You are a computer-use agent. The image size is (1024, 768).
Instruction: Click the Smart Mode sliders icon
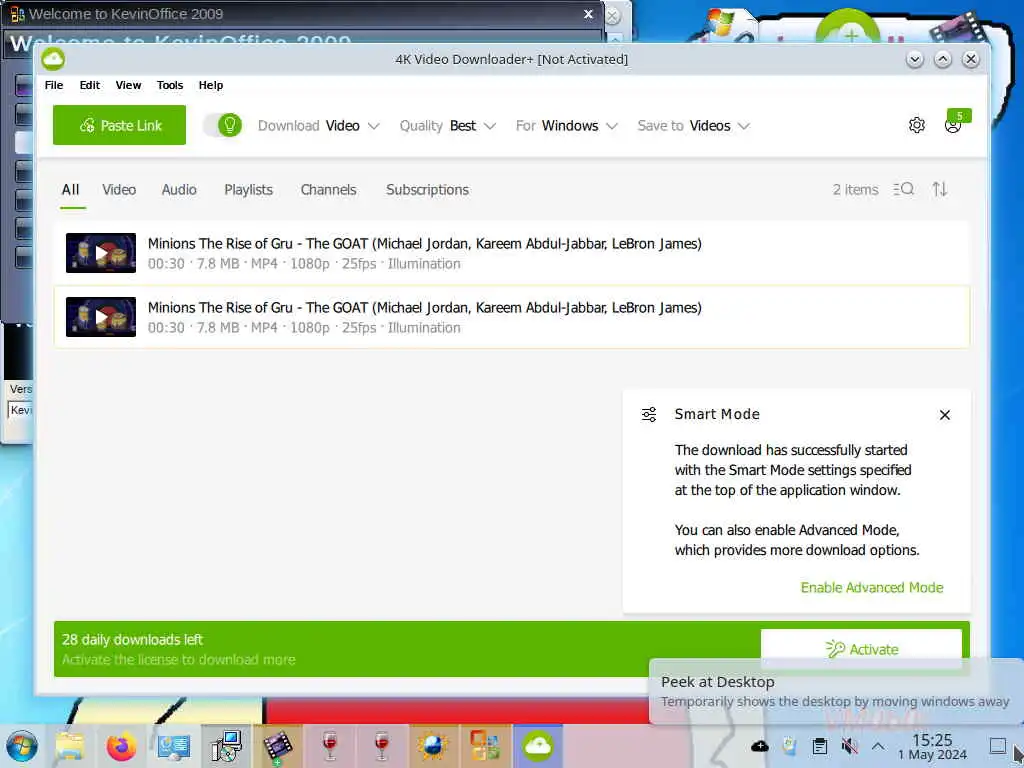(648, 415)
